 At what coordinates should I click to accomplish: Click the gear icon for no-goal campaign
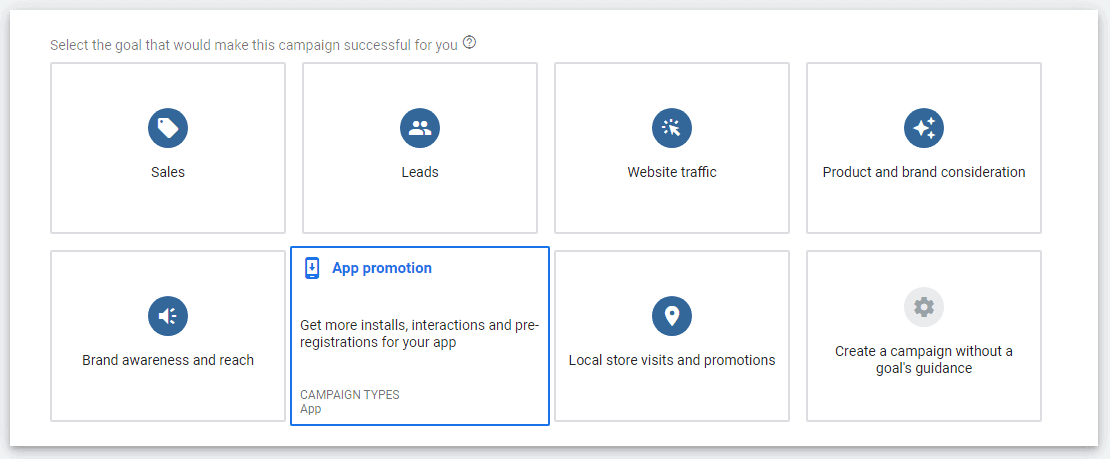924,307
